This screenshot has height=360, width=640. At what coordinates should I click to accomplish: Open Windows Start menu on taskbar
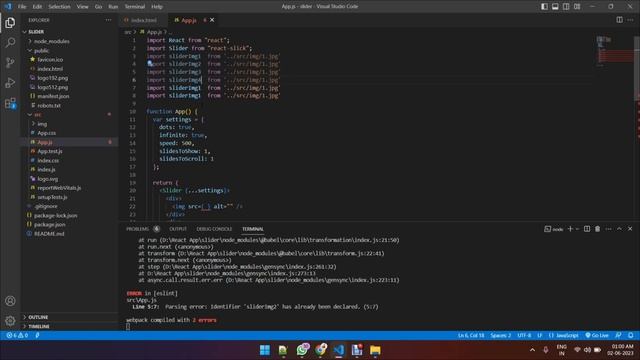point(265,350)
